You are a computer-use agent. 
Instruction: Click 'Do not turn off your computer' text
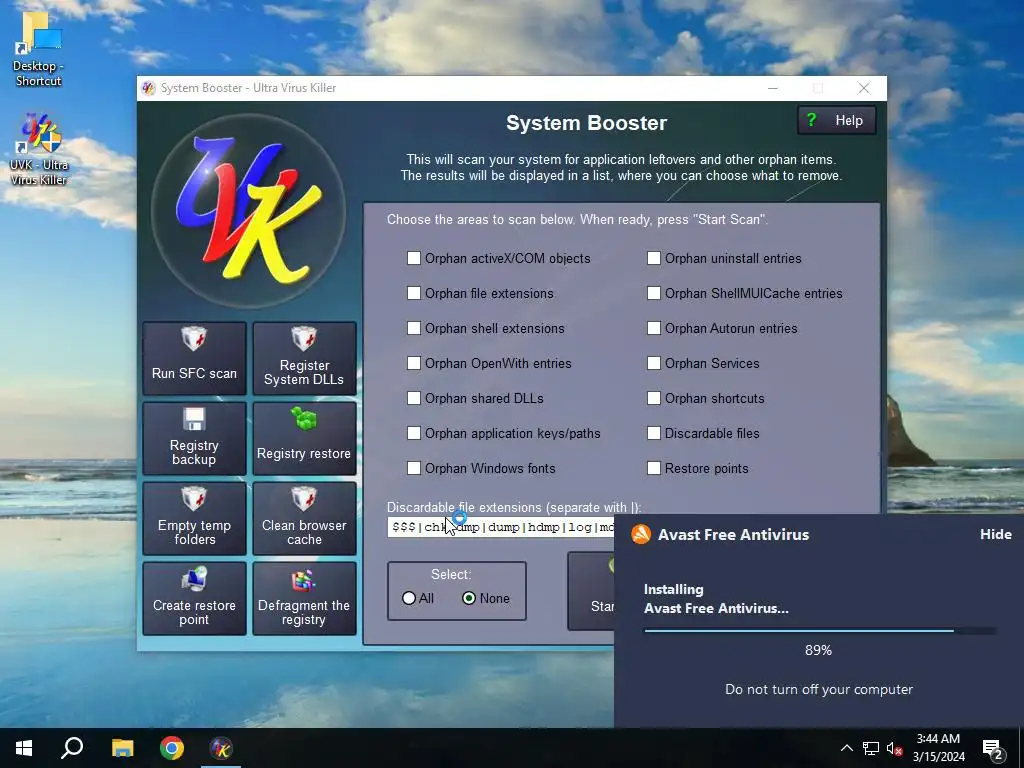[x=819, y=689]
